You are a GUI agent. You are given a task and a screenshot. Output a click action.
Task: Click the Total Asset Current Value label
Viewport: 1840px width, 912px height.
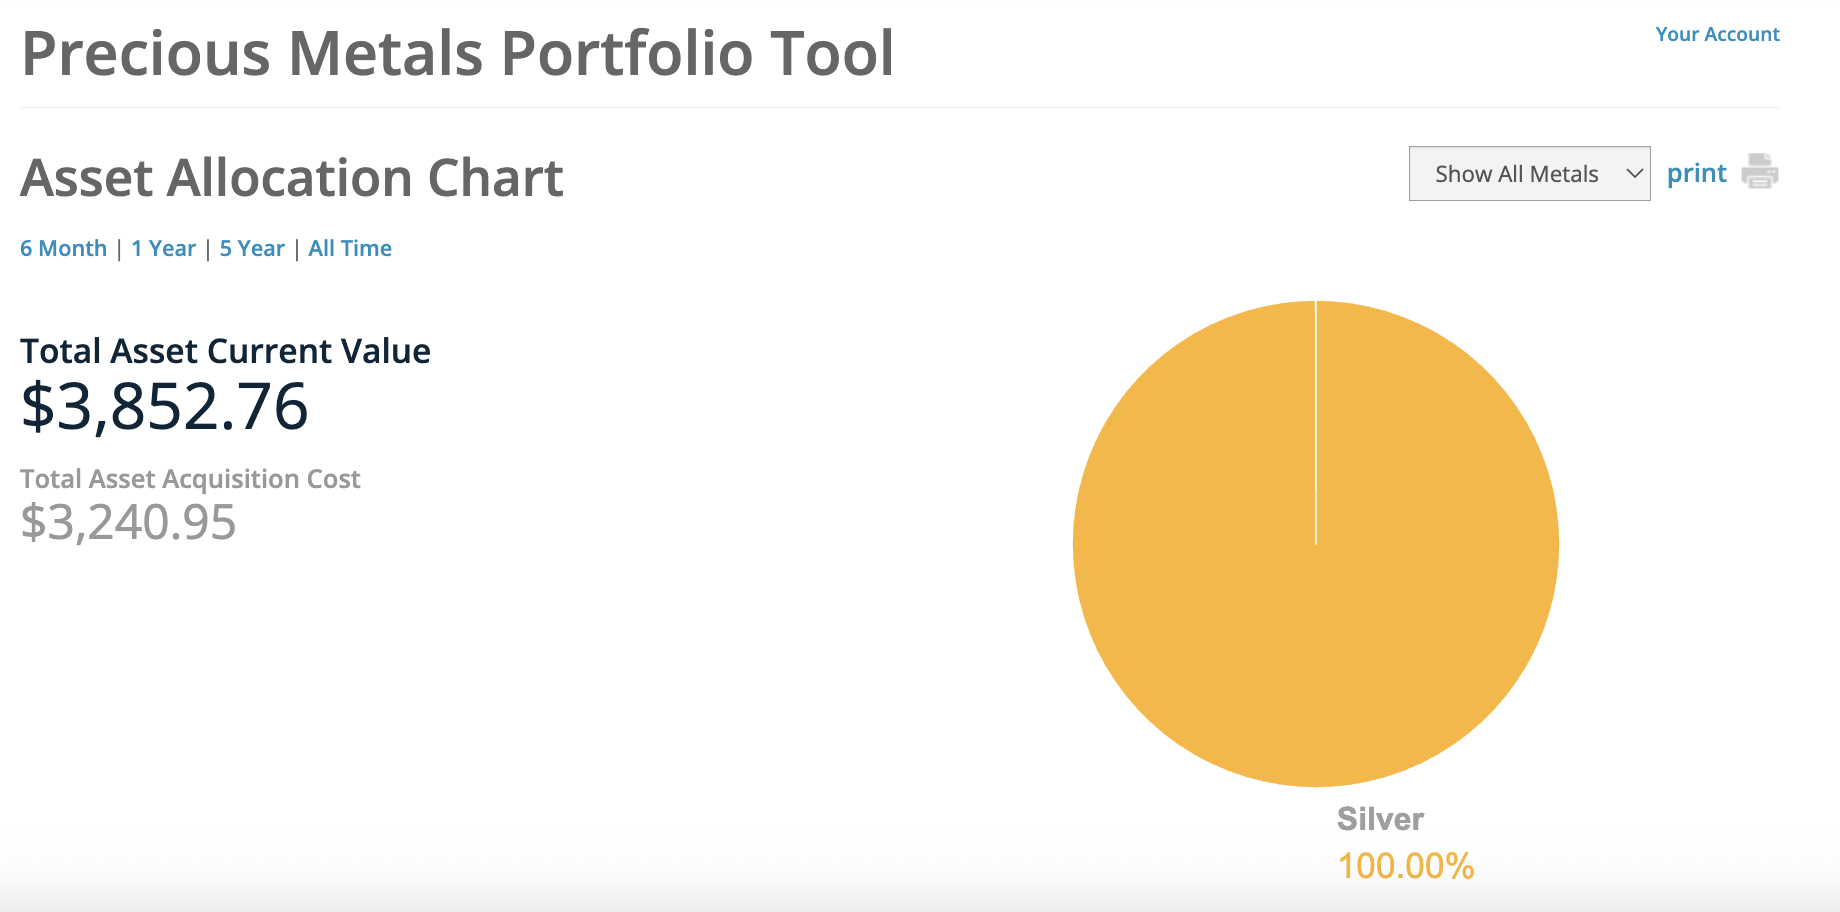click(225, 351)
